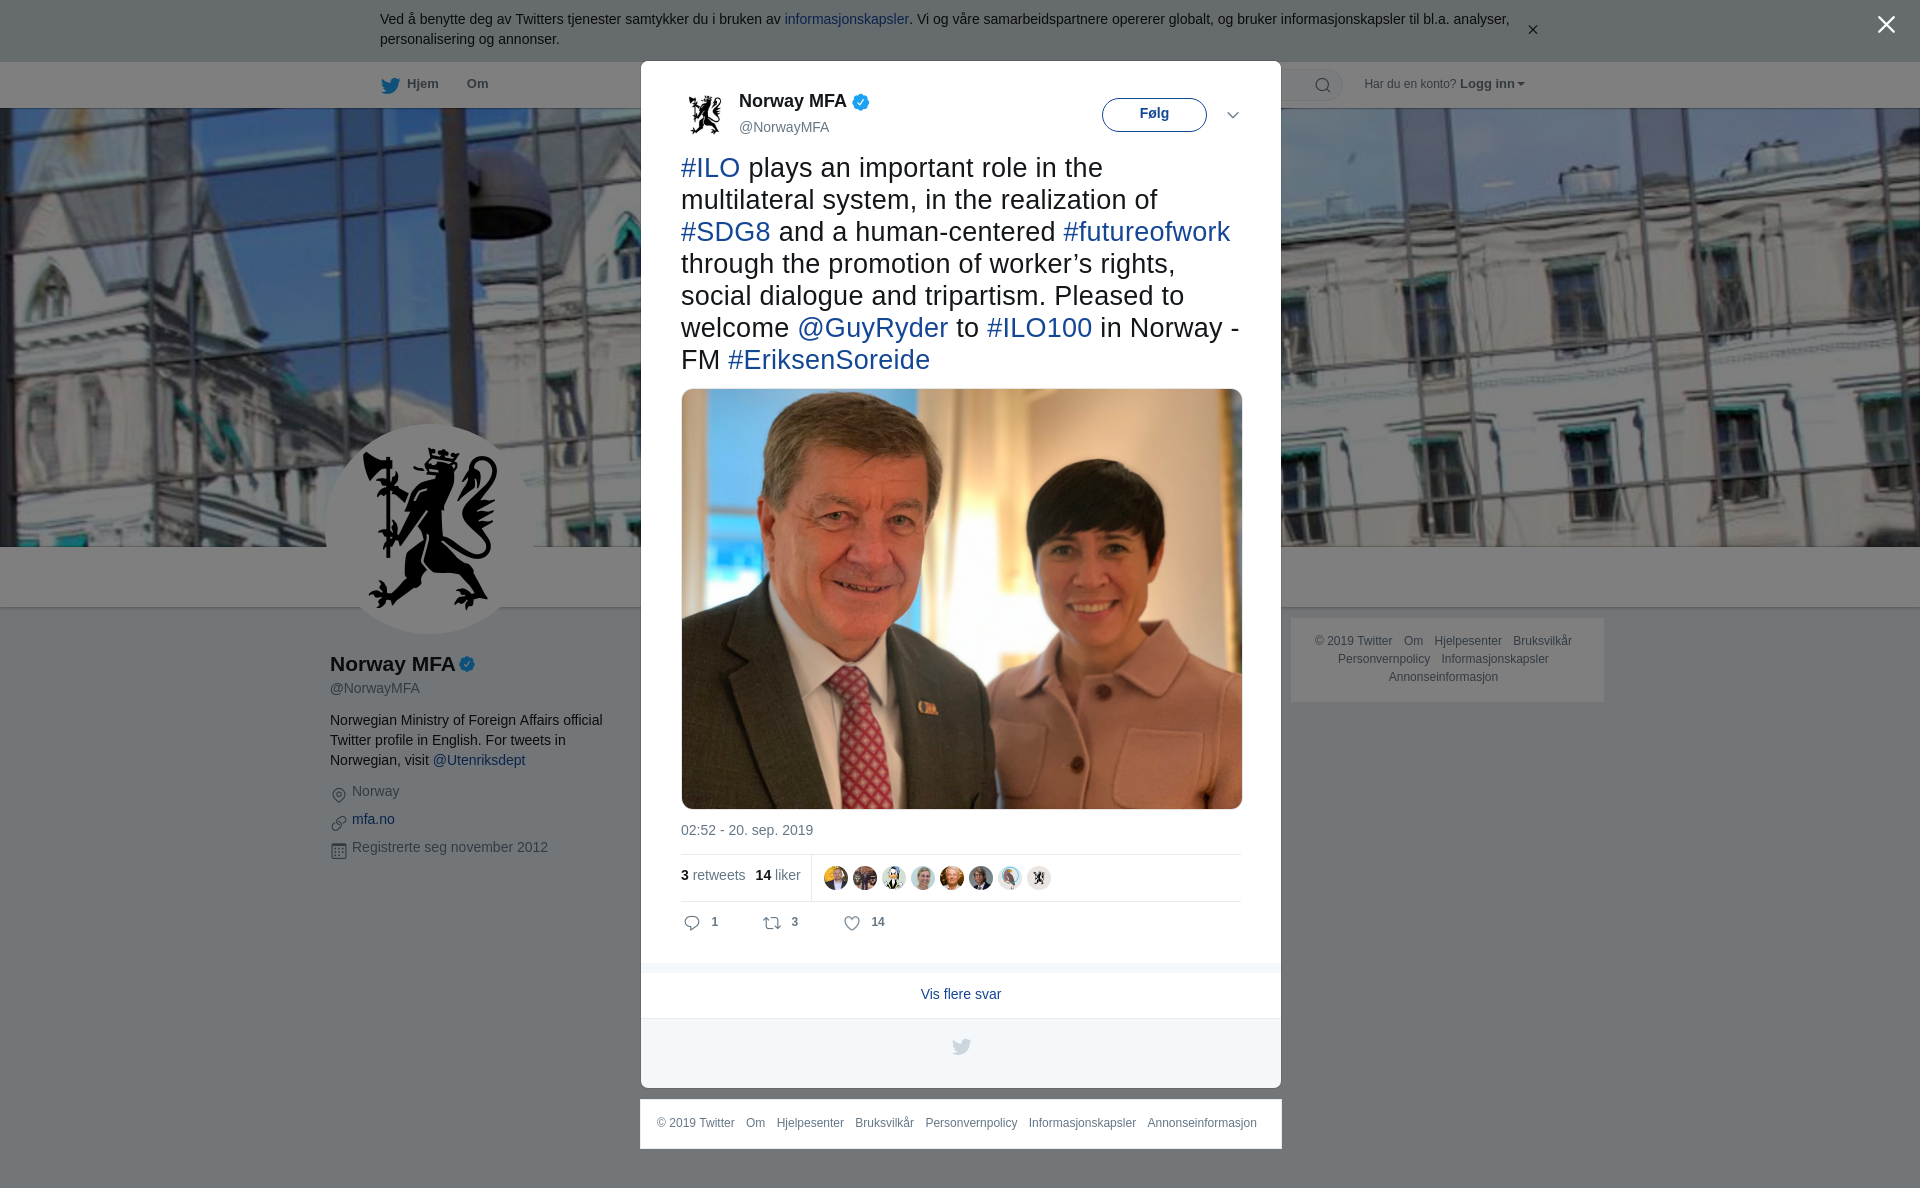Open the Norway MFA profile name in sidebar
Viewport: 1920px width, 1188px height.
[392, 664]
